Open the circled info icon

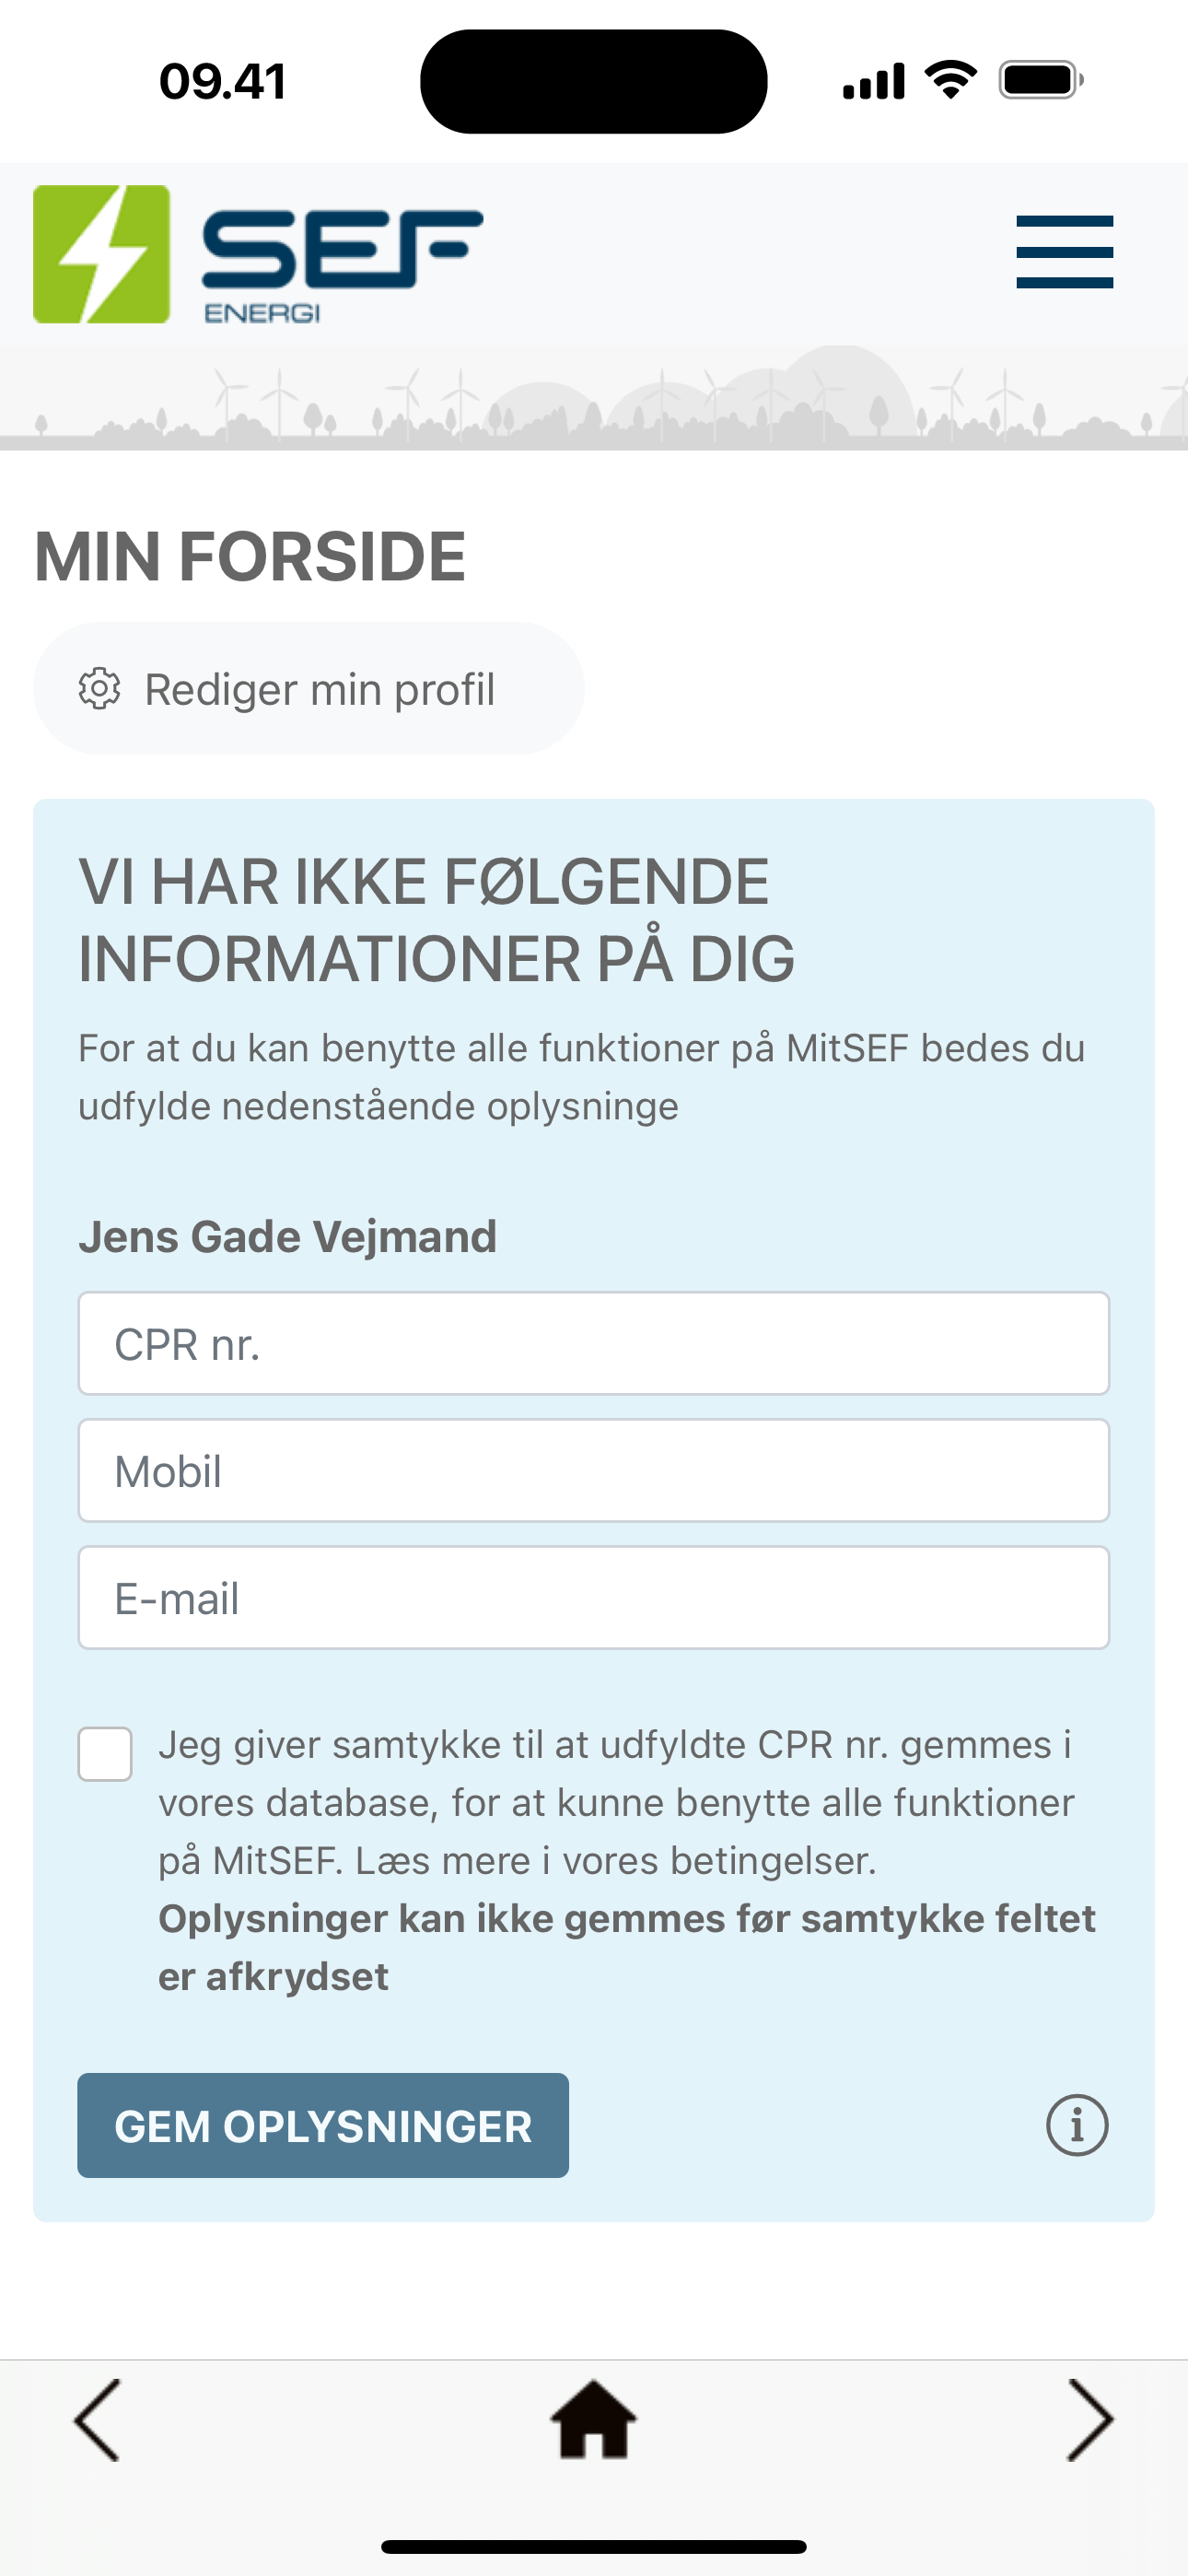[1077, 2125]
